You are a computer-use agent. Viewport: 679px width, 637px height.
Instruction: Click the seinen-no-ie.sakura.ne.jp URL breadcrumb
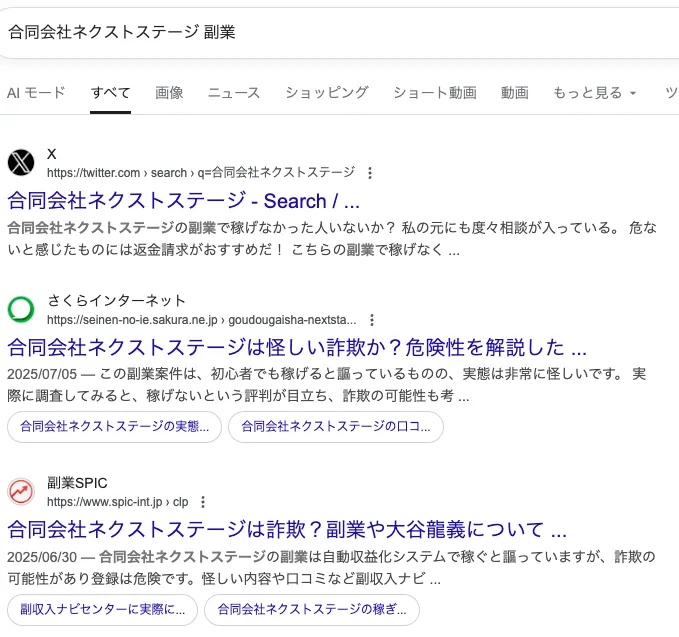(202, 320)
